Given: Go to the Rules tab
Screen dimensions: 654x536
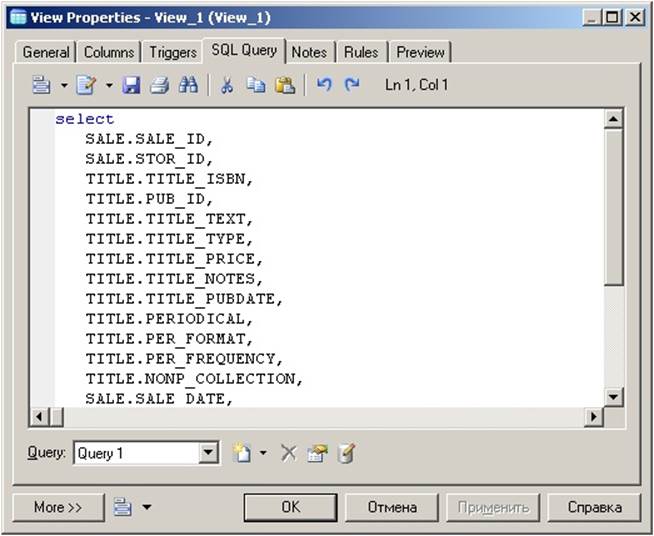Looking at the screenshot, I should click(x=361, y=52).
